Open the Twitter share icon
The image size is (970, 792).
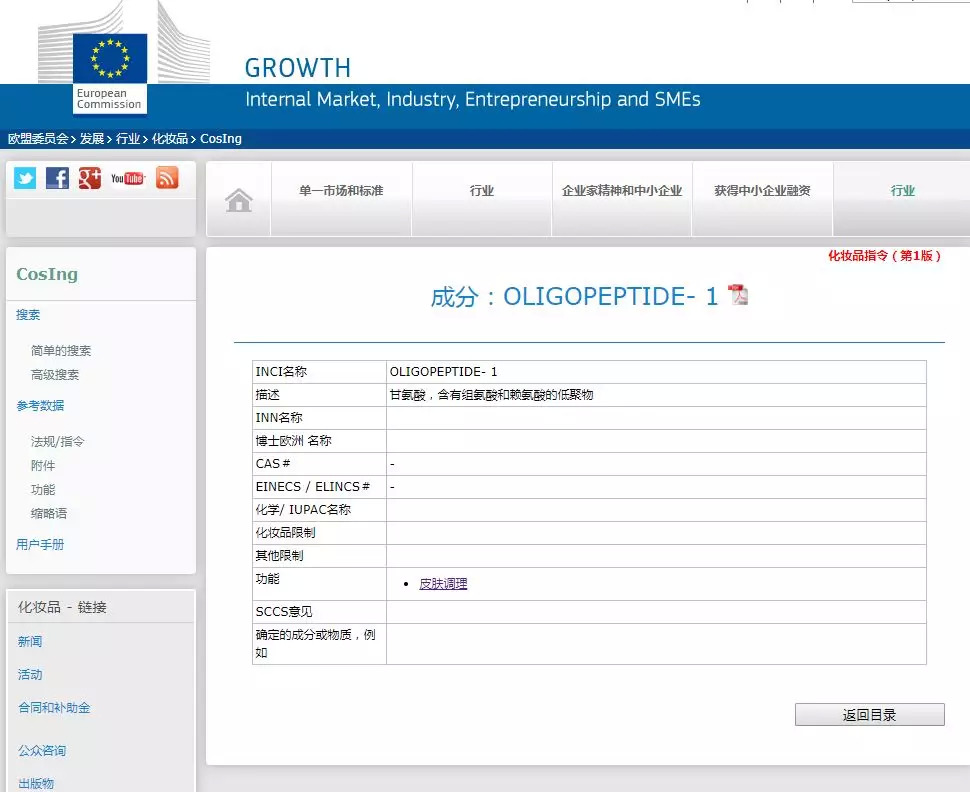pos(25,178)
